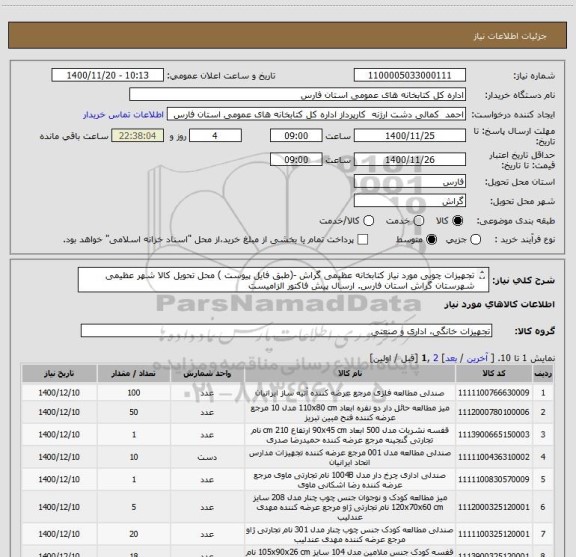Viewport: 576px width, 557px height.
Task: Click the نام کالا column header
Action: (350, 373)
